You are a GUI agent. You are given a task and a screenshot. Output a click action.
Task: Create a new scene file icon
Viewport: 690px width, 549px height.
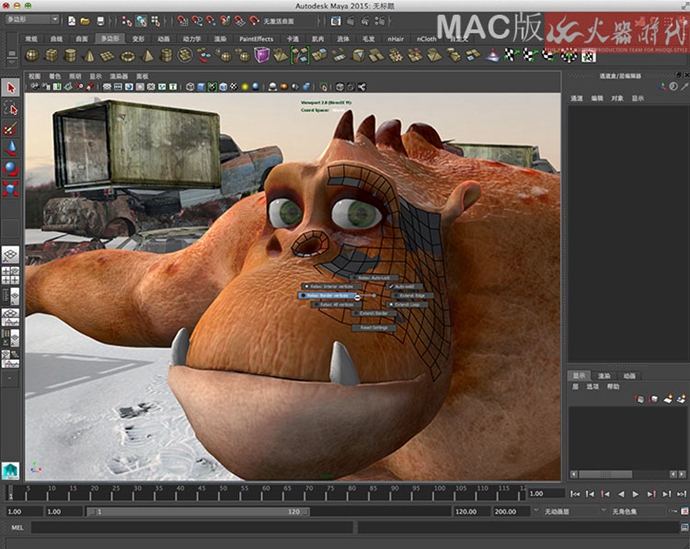pos(71,21)
